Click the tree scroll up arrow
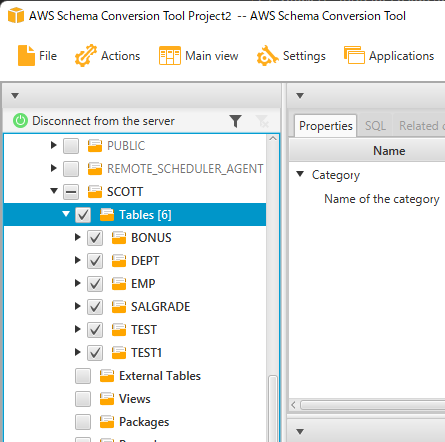The height and width of the screenshot is (442, 445). [x=273, y=139]
